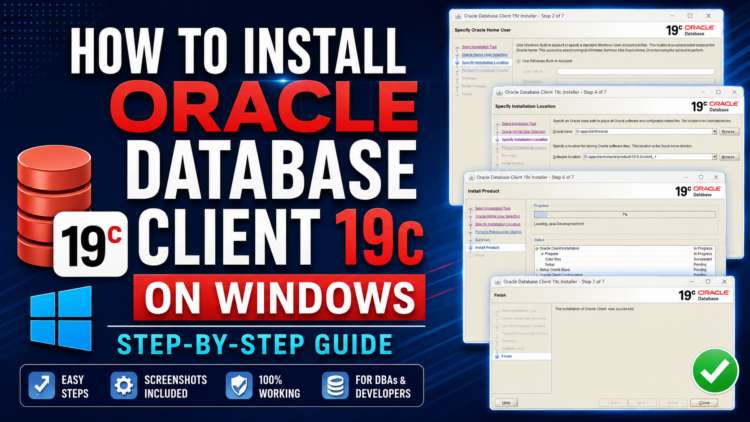Click the Close button at bottom of Step 7 window
Screen dimensions: 750x422
pos(704,403)
